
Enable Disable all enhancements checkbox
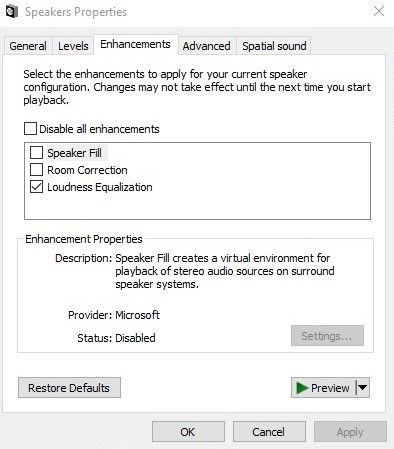coord(30,129)
